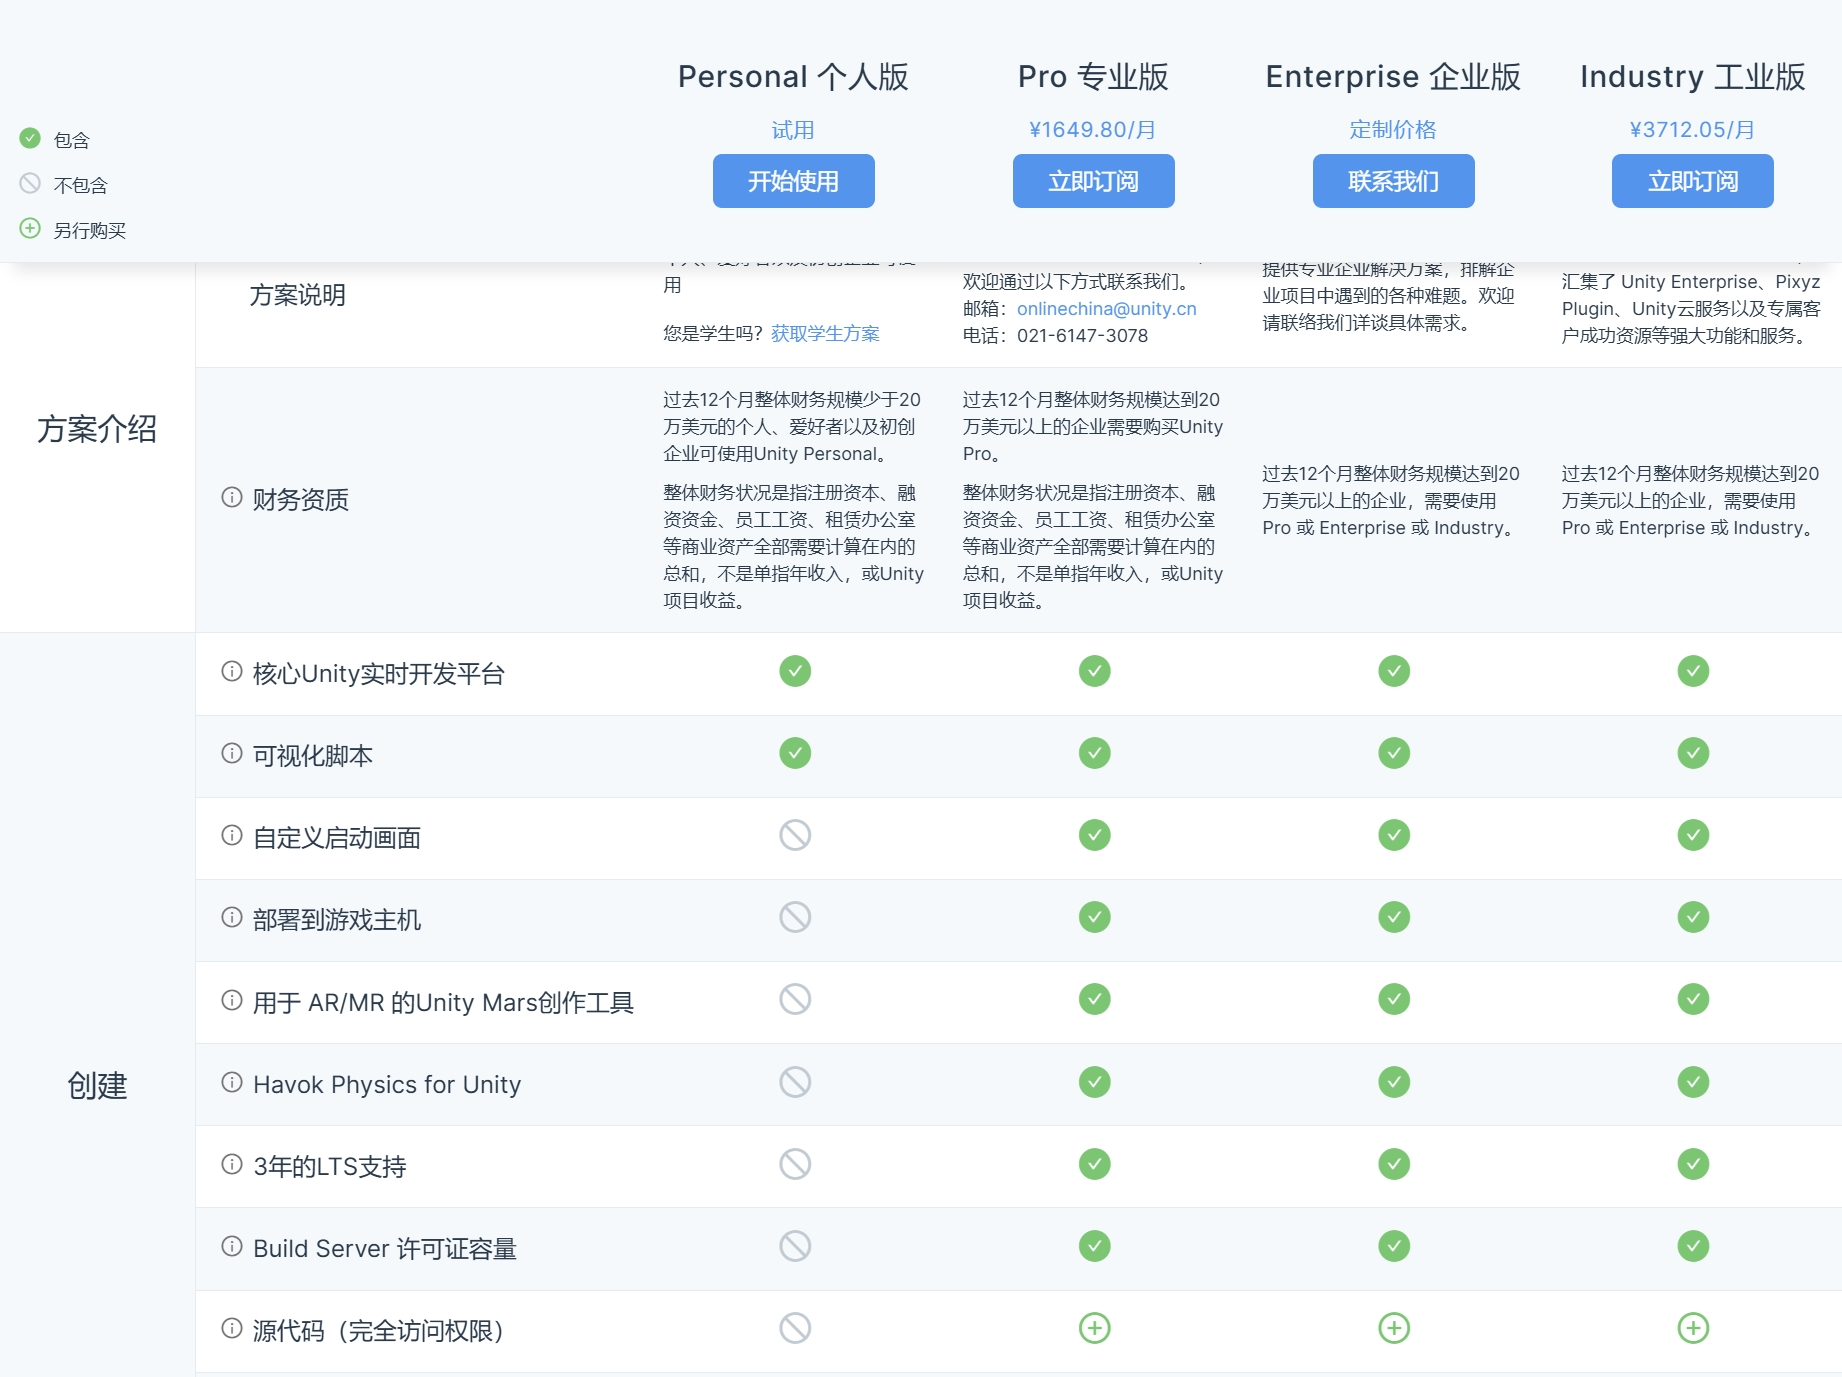Click Industry checkmark in Build Server row

pyautogui.click(x=1693, y=1246)
